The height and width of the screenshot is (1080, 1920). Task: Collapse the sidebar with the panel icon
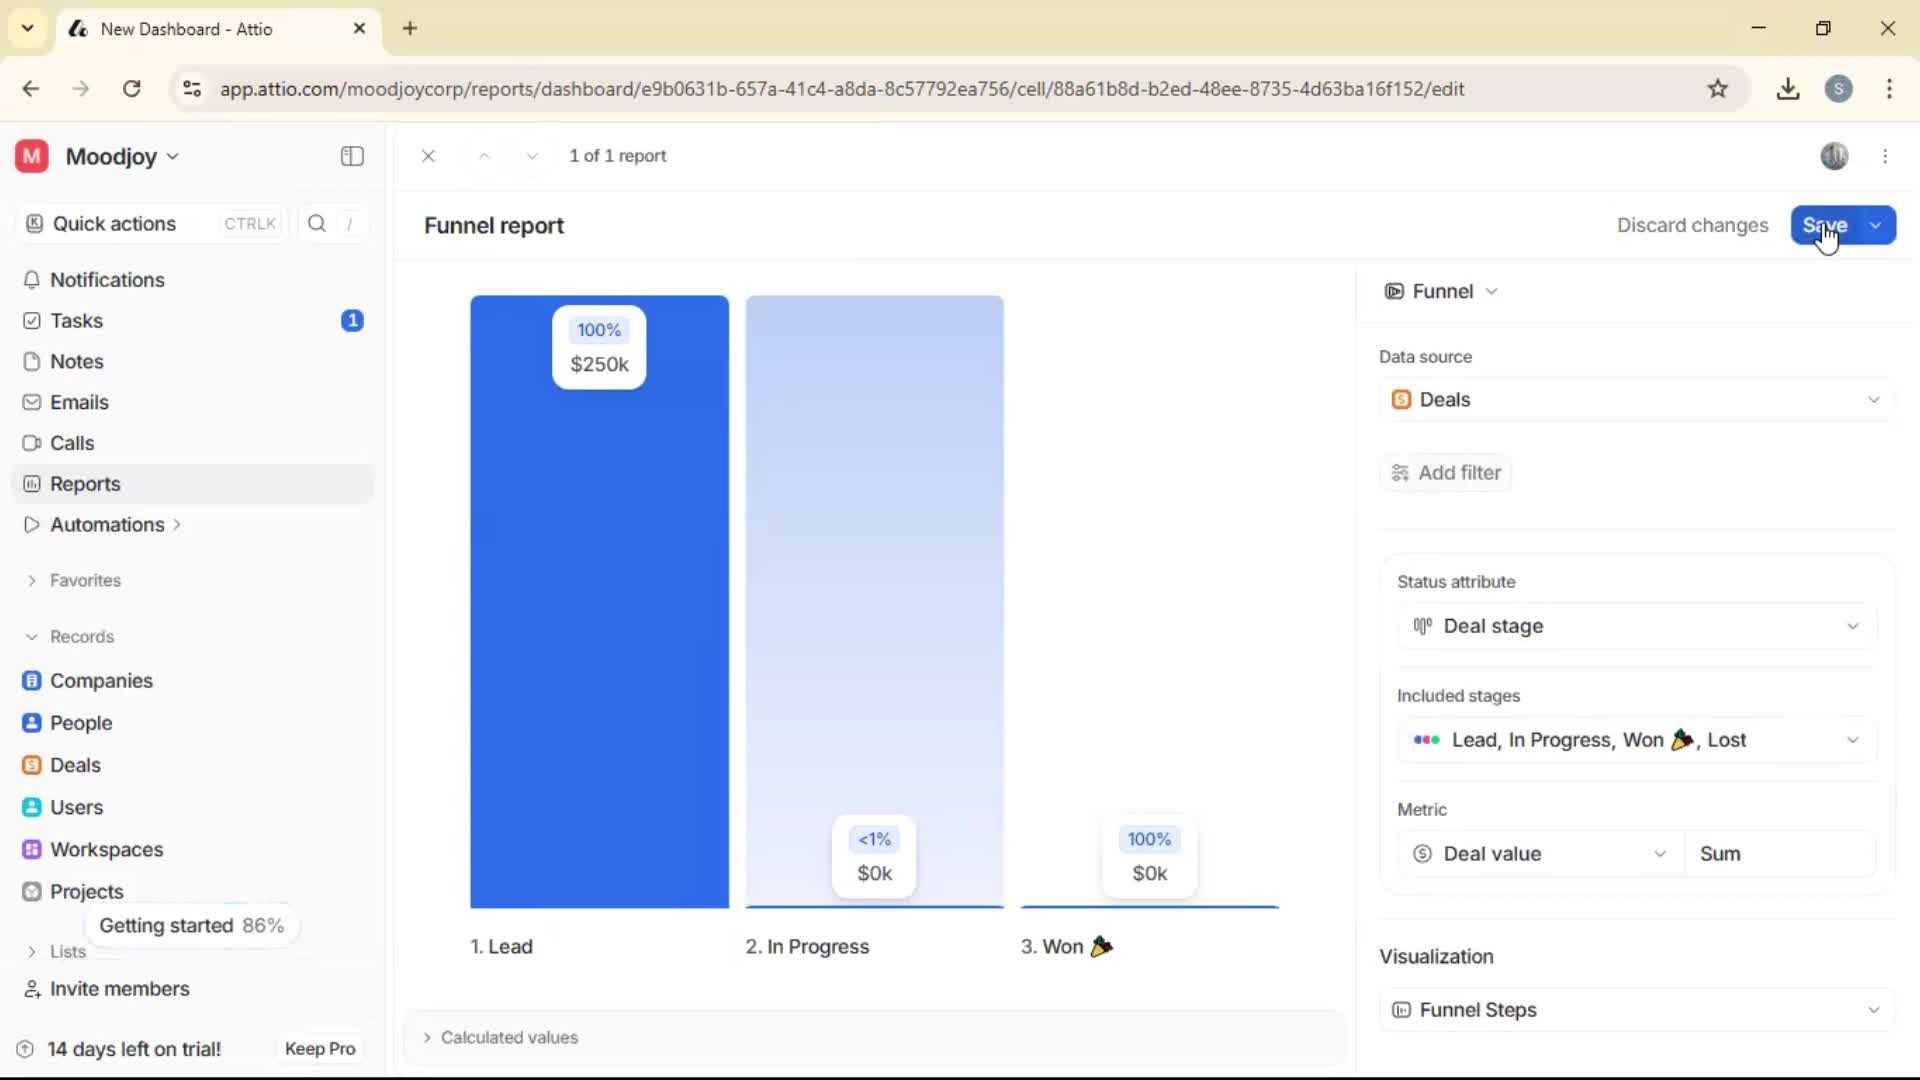pos(351,156)
